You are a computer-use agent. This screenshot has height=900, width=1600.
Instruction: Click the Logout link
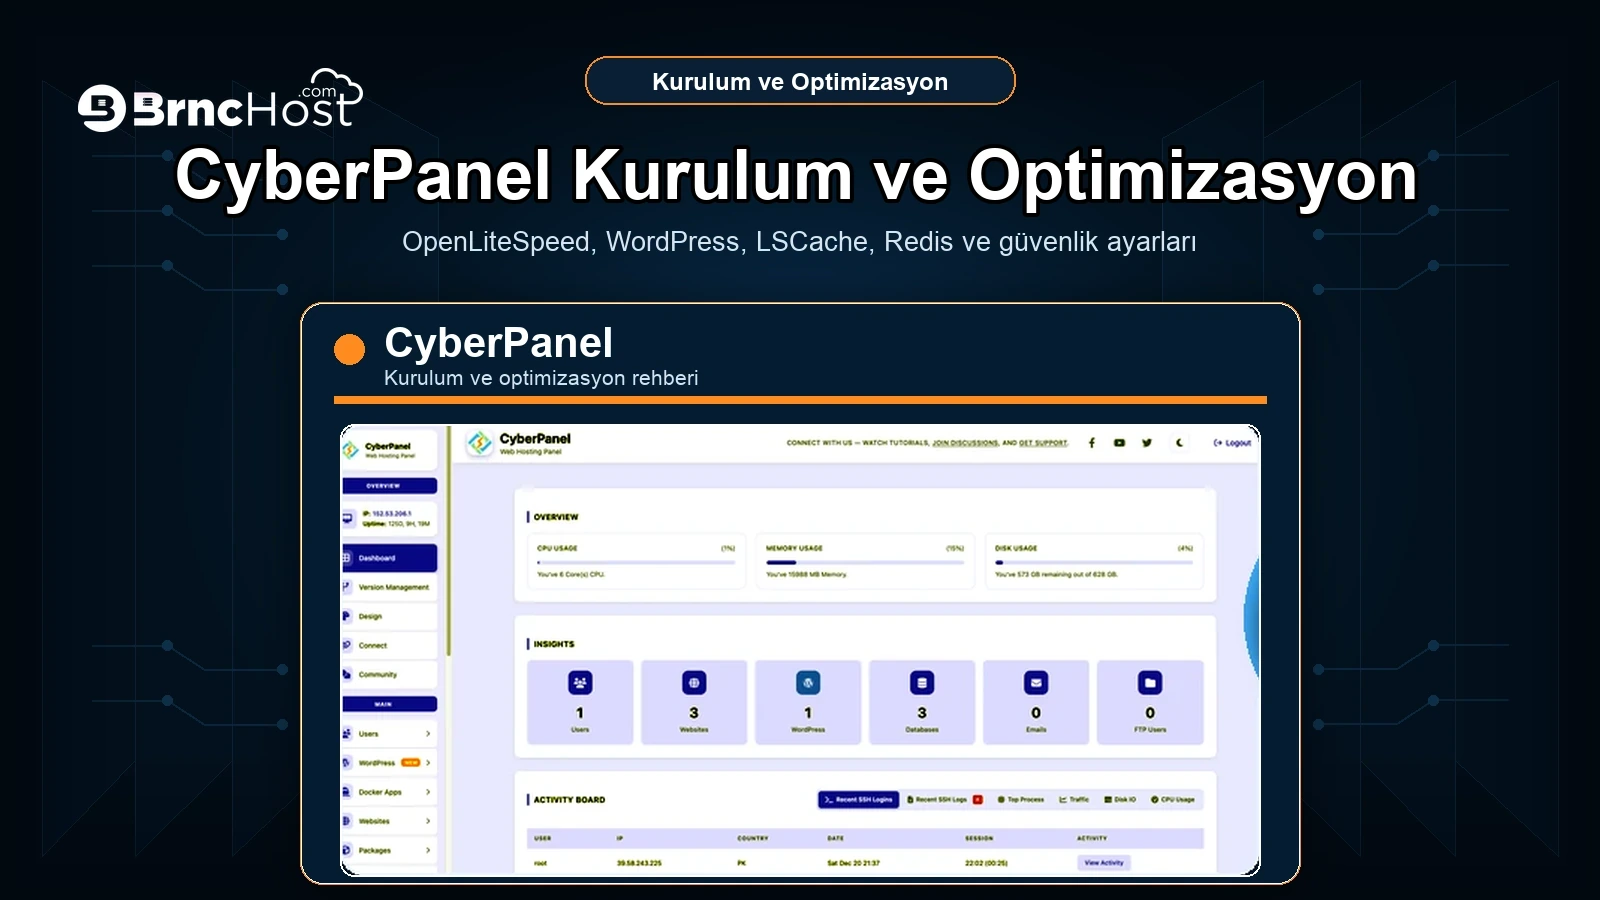tap(1232, 443)
